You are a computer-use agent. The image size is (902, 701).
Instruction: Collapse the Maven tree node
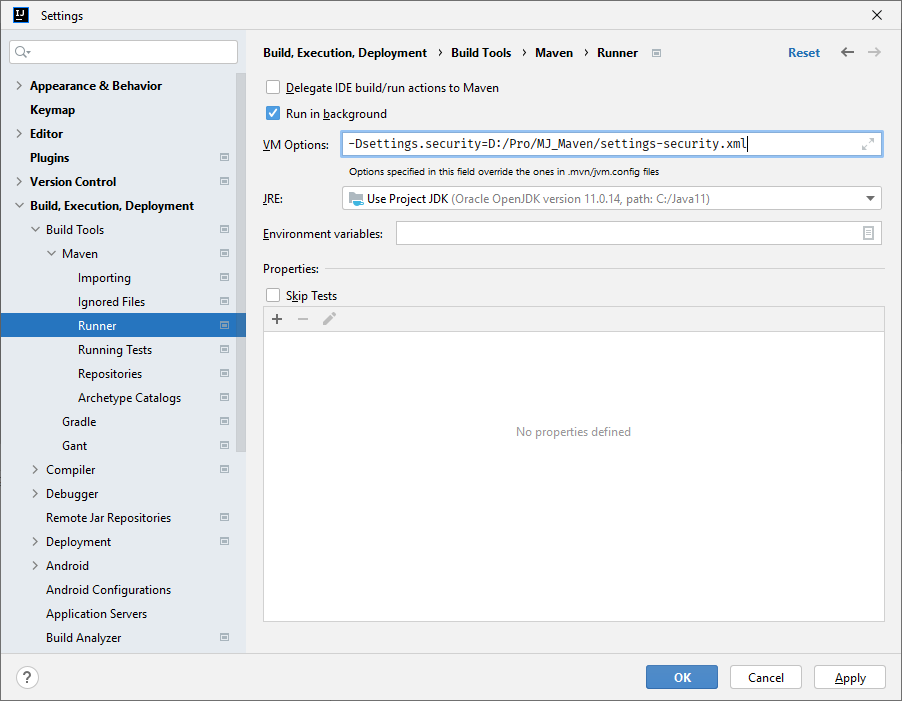(52, 254)
